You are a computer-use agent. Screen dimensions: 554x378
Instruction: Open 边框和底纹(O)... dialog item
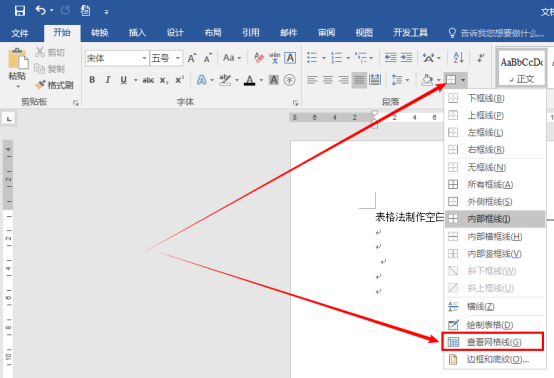click(x=495, y=360)
